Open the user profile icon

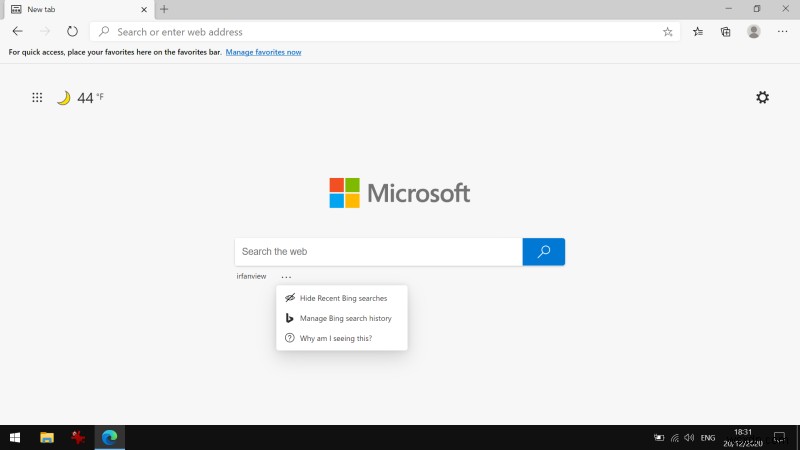click(x=754, y=32)
